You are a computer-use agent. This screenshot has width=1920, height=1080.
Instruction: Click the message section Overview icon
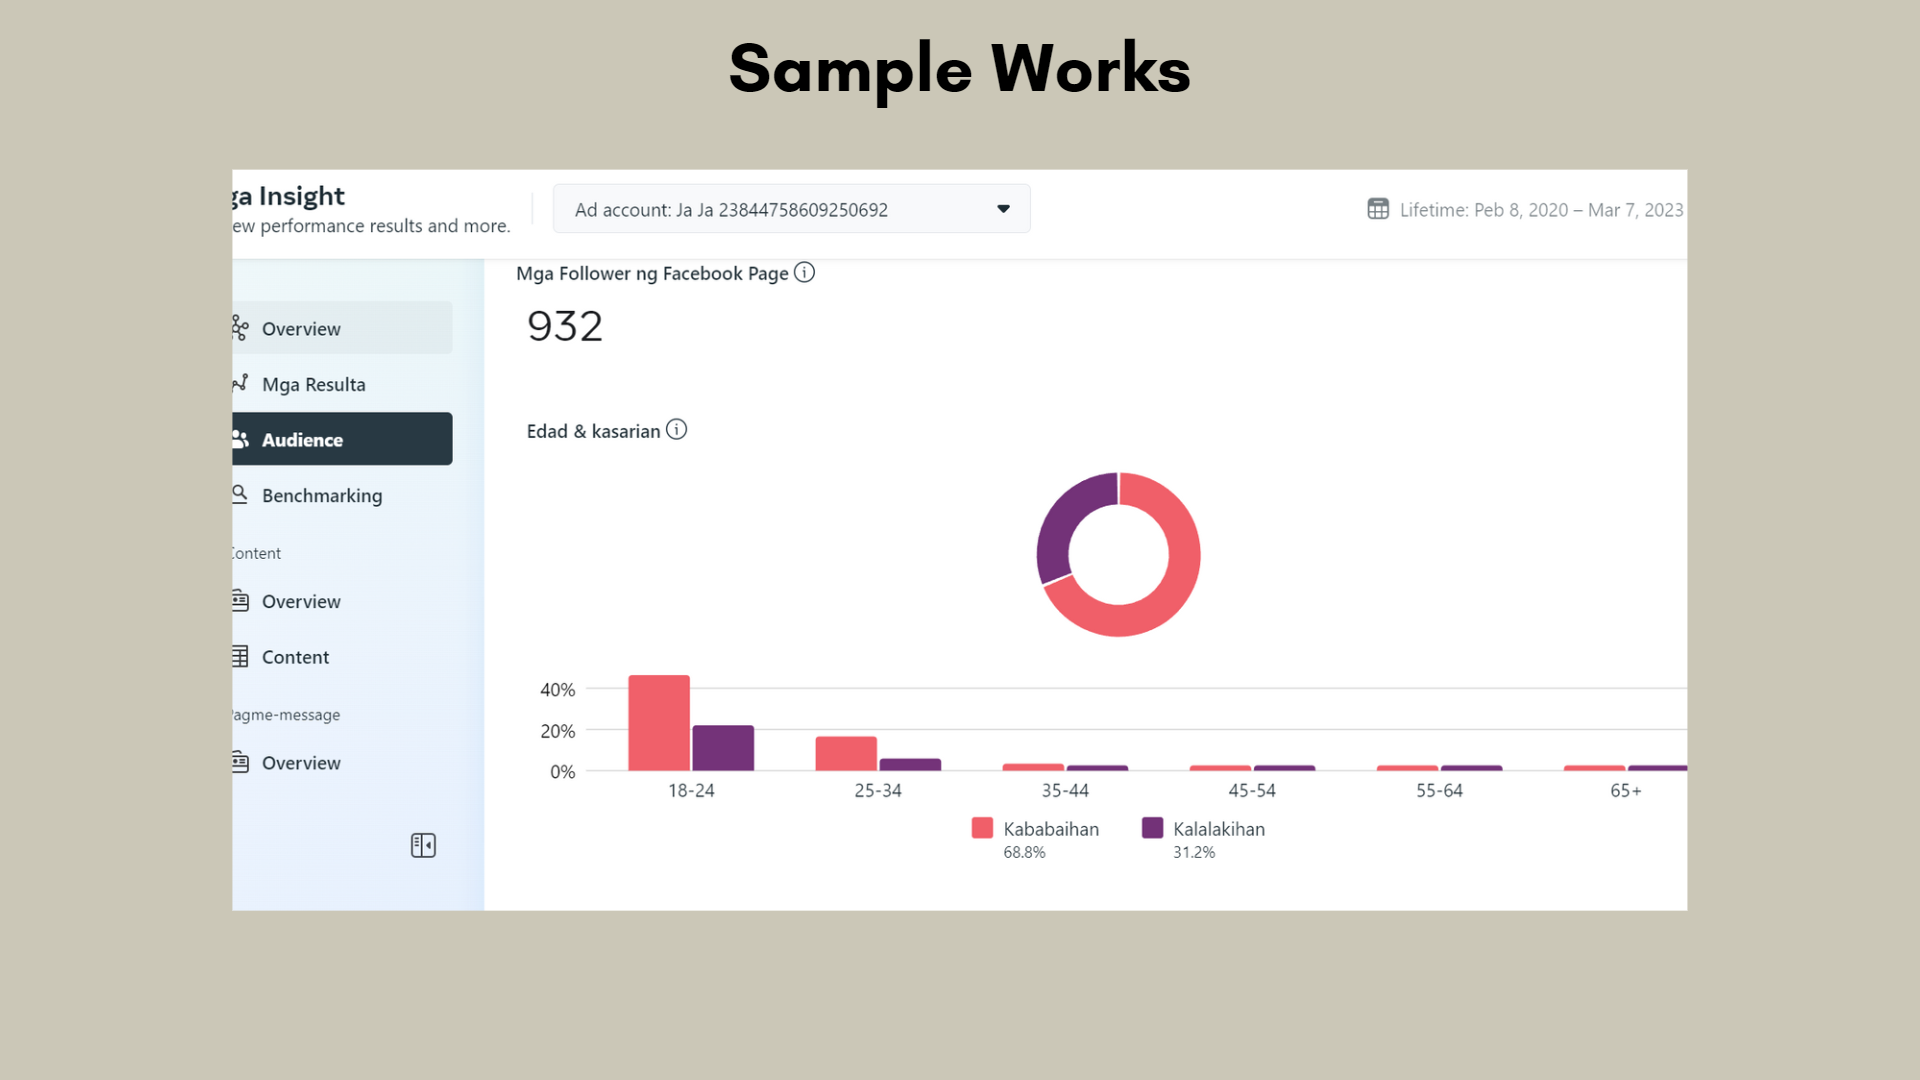[240, 762]
